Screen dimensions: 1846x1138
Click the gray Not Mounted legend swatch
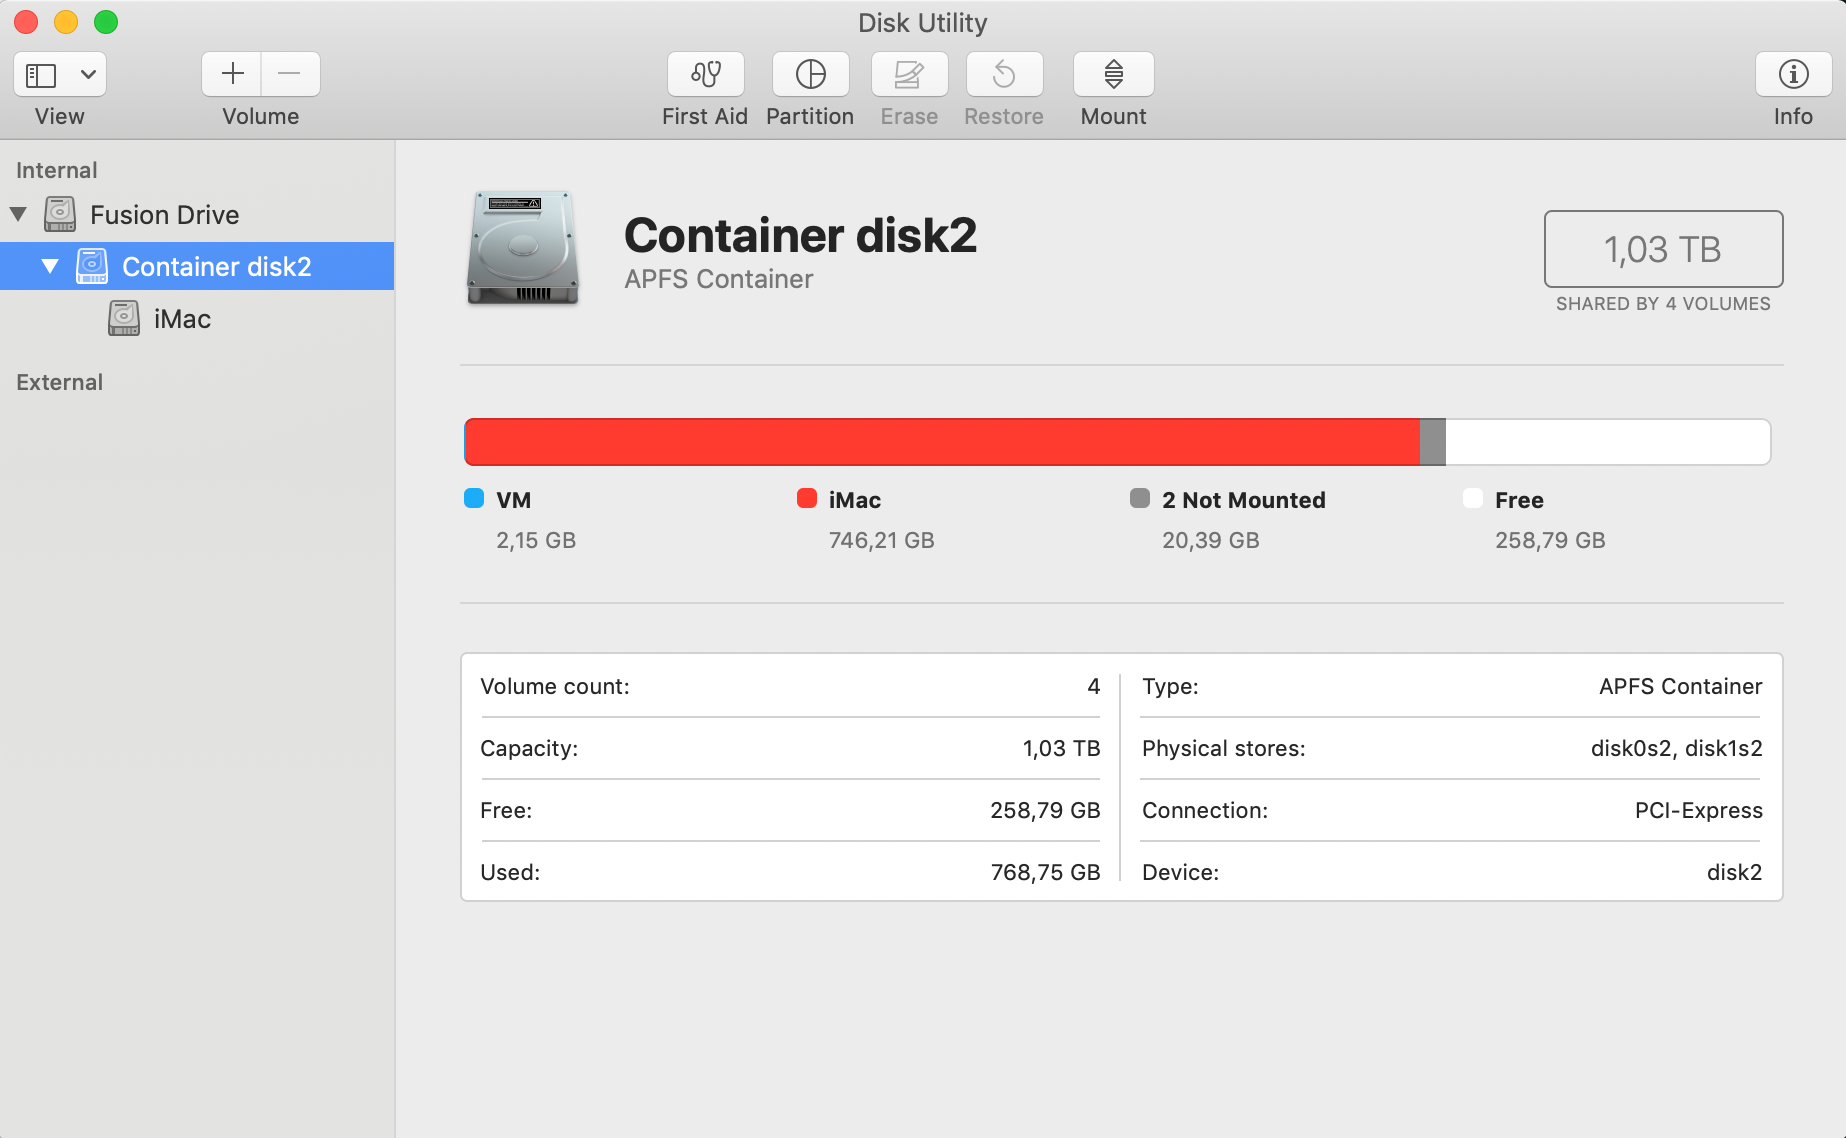click(x=1140, y=498)
